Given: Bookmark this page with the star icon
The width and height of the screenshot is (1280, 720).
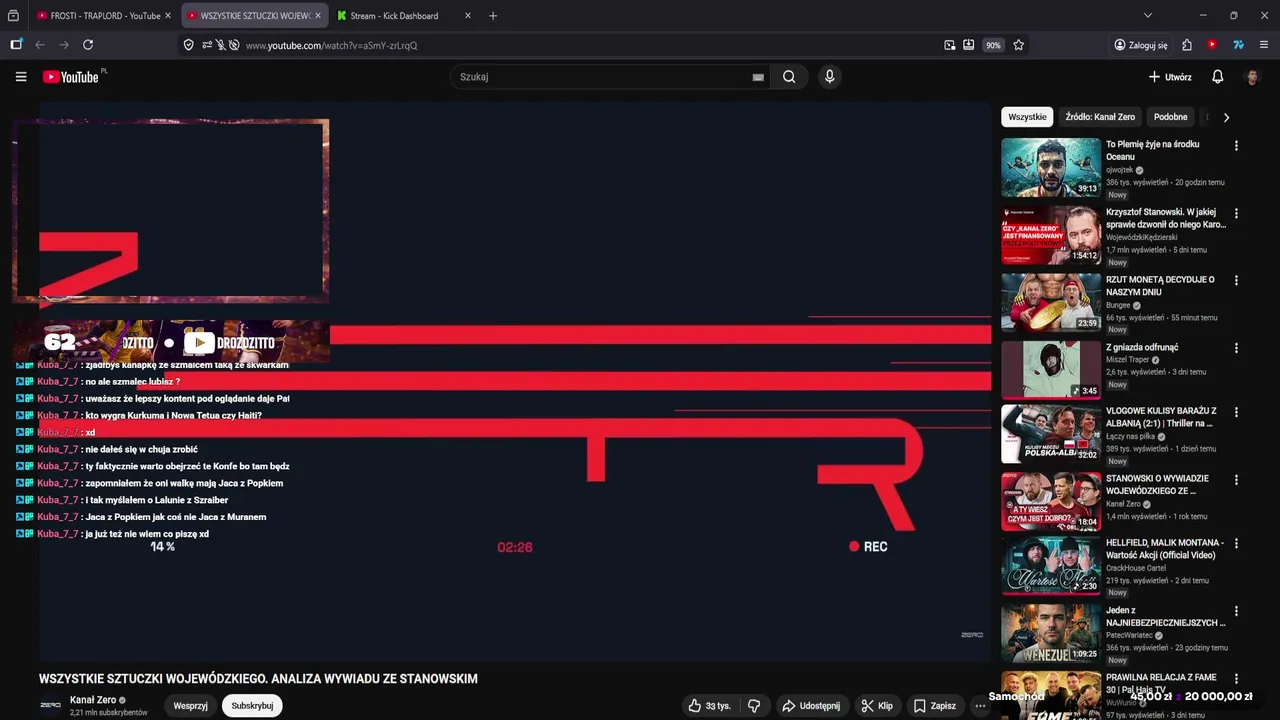Looking at the screenshot, I should click(x=1018, y=45).
